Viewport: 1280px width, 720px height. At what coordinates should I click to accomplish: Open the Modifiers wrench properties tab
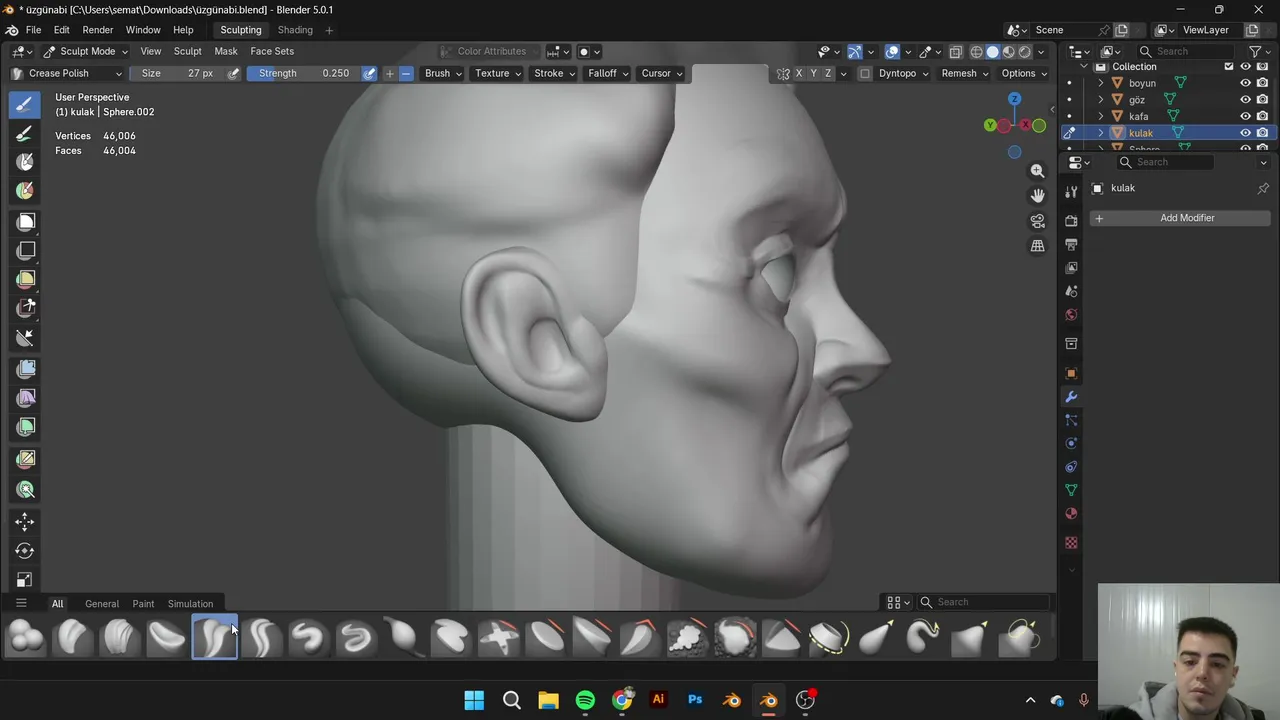coord(1071,397)
